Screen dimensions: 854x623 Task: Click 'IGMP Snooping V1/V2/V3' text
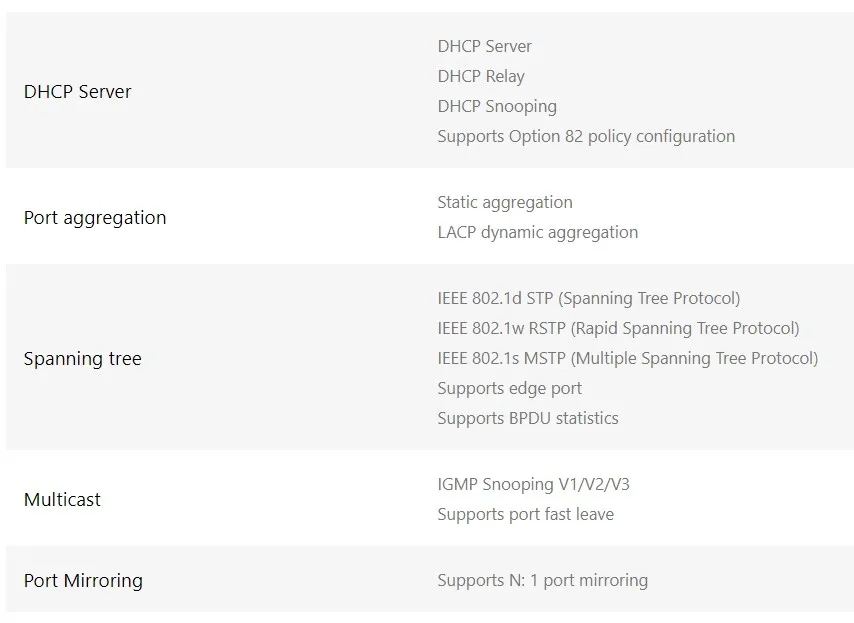click(533, 484)
